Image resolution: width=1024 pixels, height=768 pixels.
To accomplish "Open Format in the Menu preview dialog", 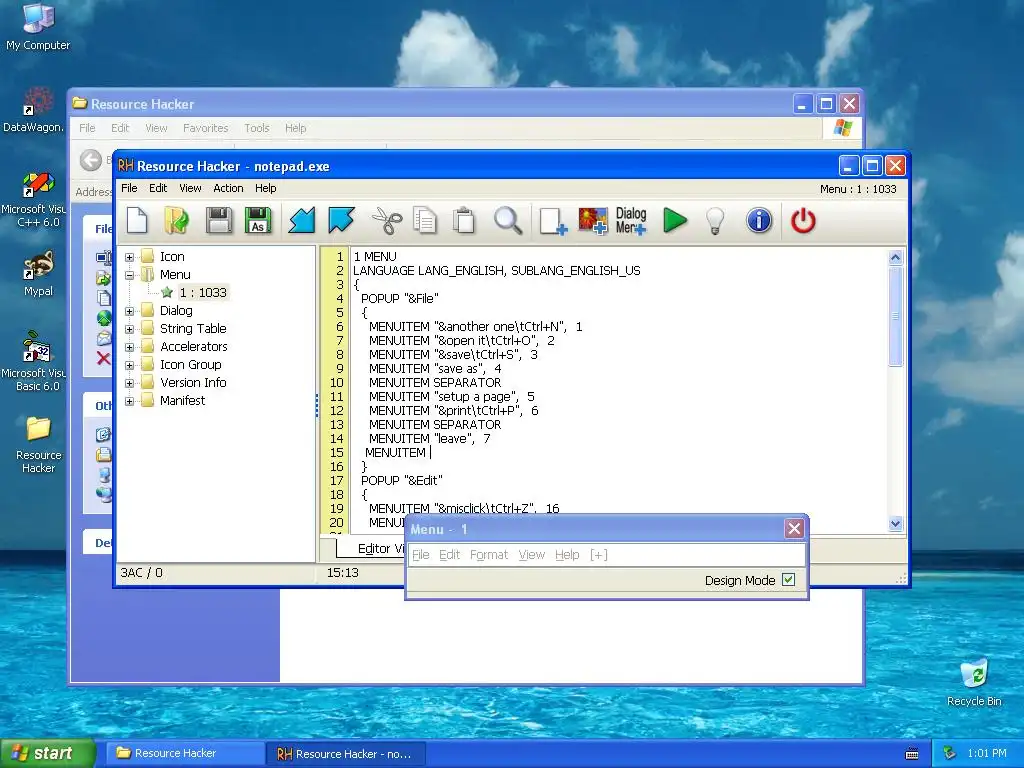I will click(x=488, y=554).
